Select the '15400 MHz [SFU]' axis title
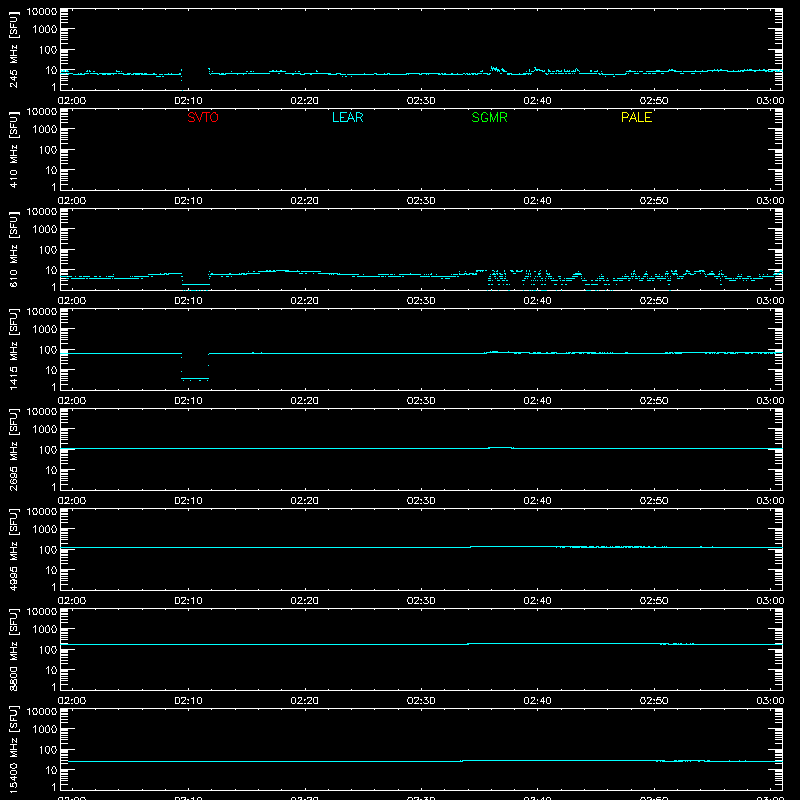Screen dimensions: 800x800 14,749
